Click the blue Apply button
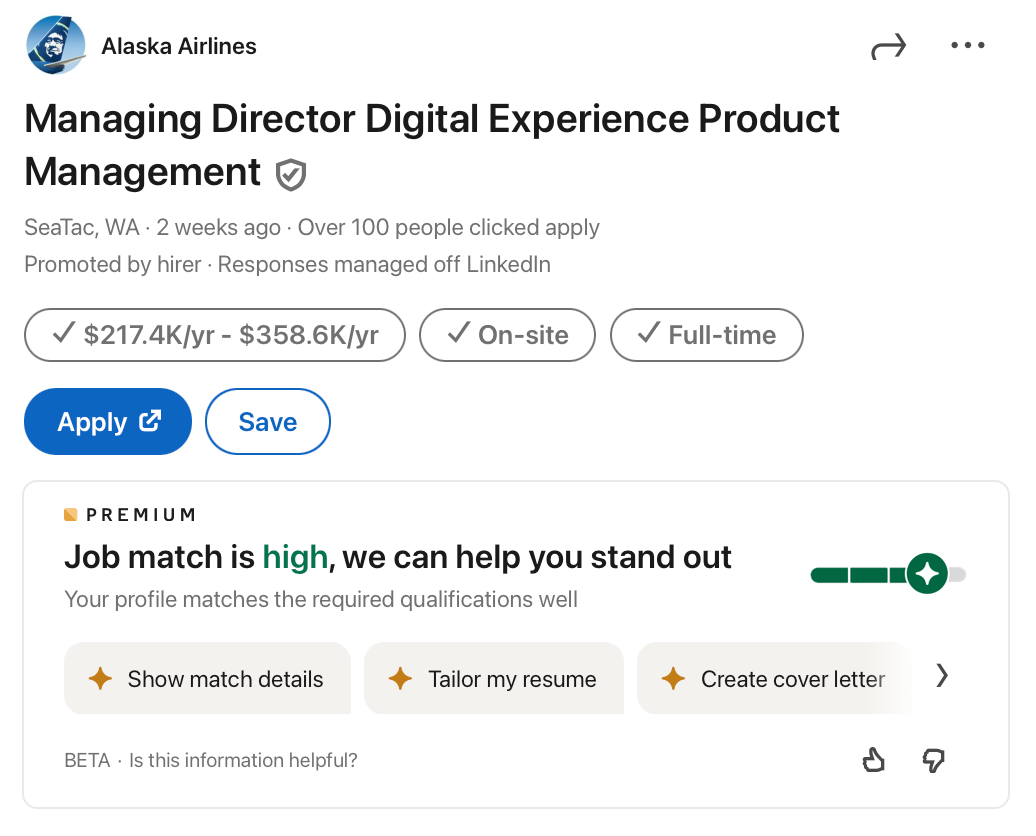Screen dimensions: 1036x836 [x=108, y=422]
